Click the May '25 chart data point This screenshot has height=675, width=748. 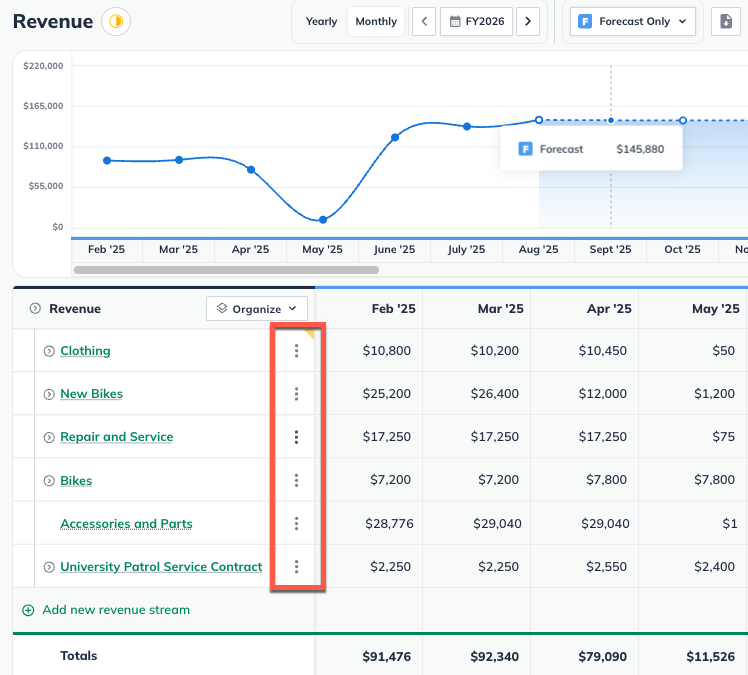tap(323, 219)
